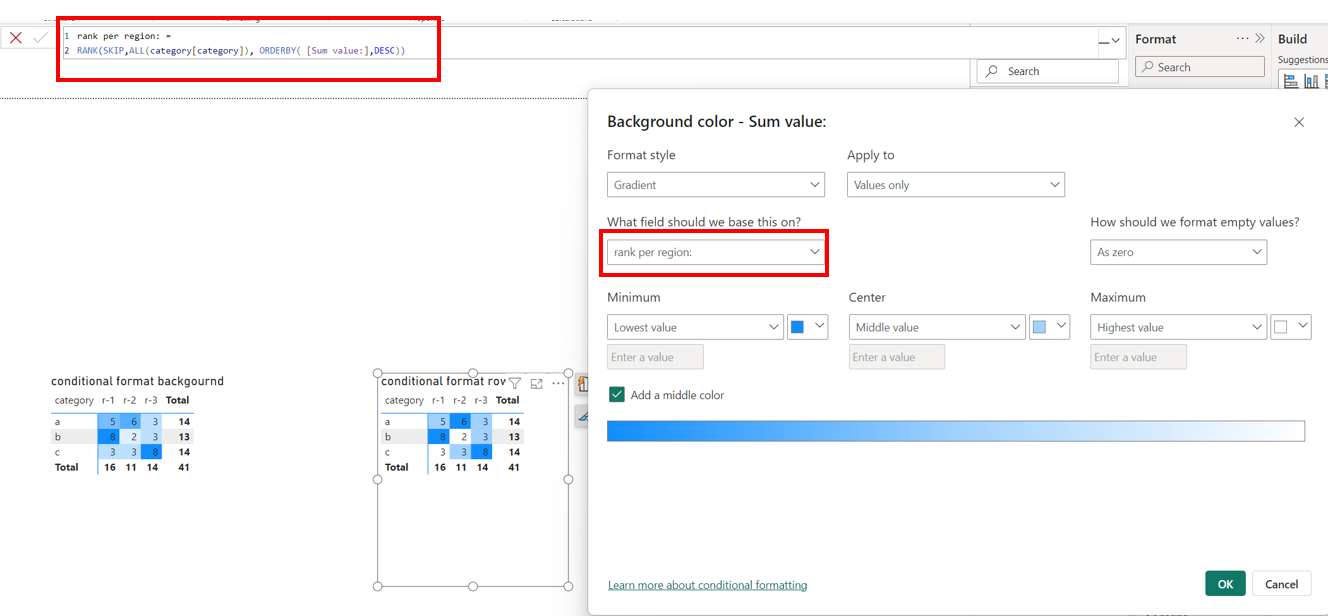Viewport: 1328px width, 616px height.
Task: Pick the Minimum blue color swatch
Action: pyautogui.click(x=808, y=327)
